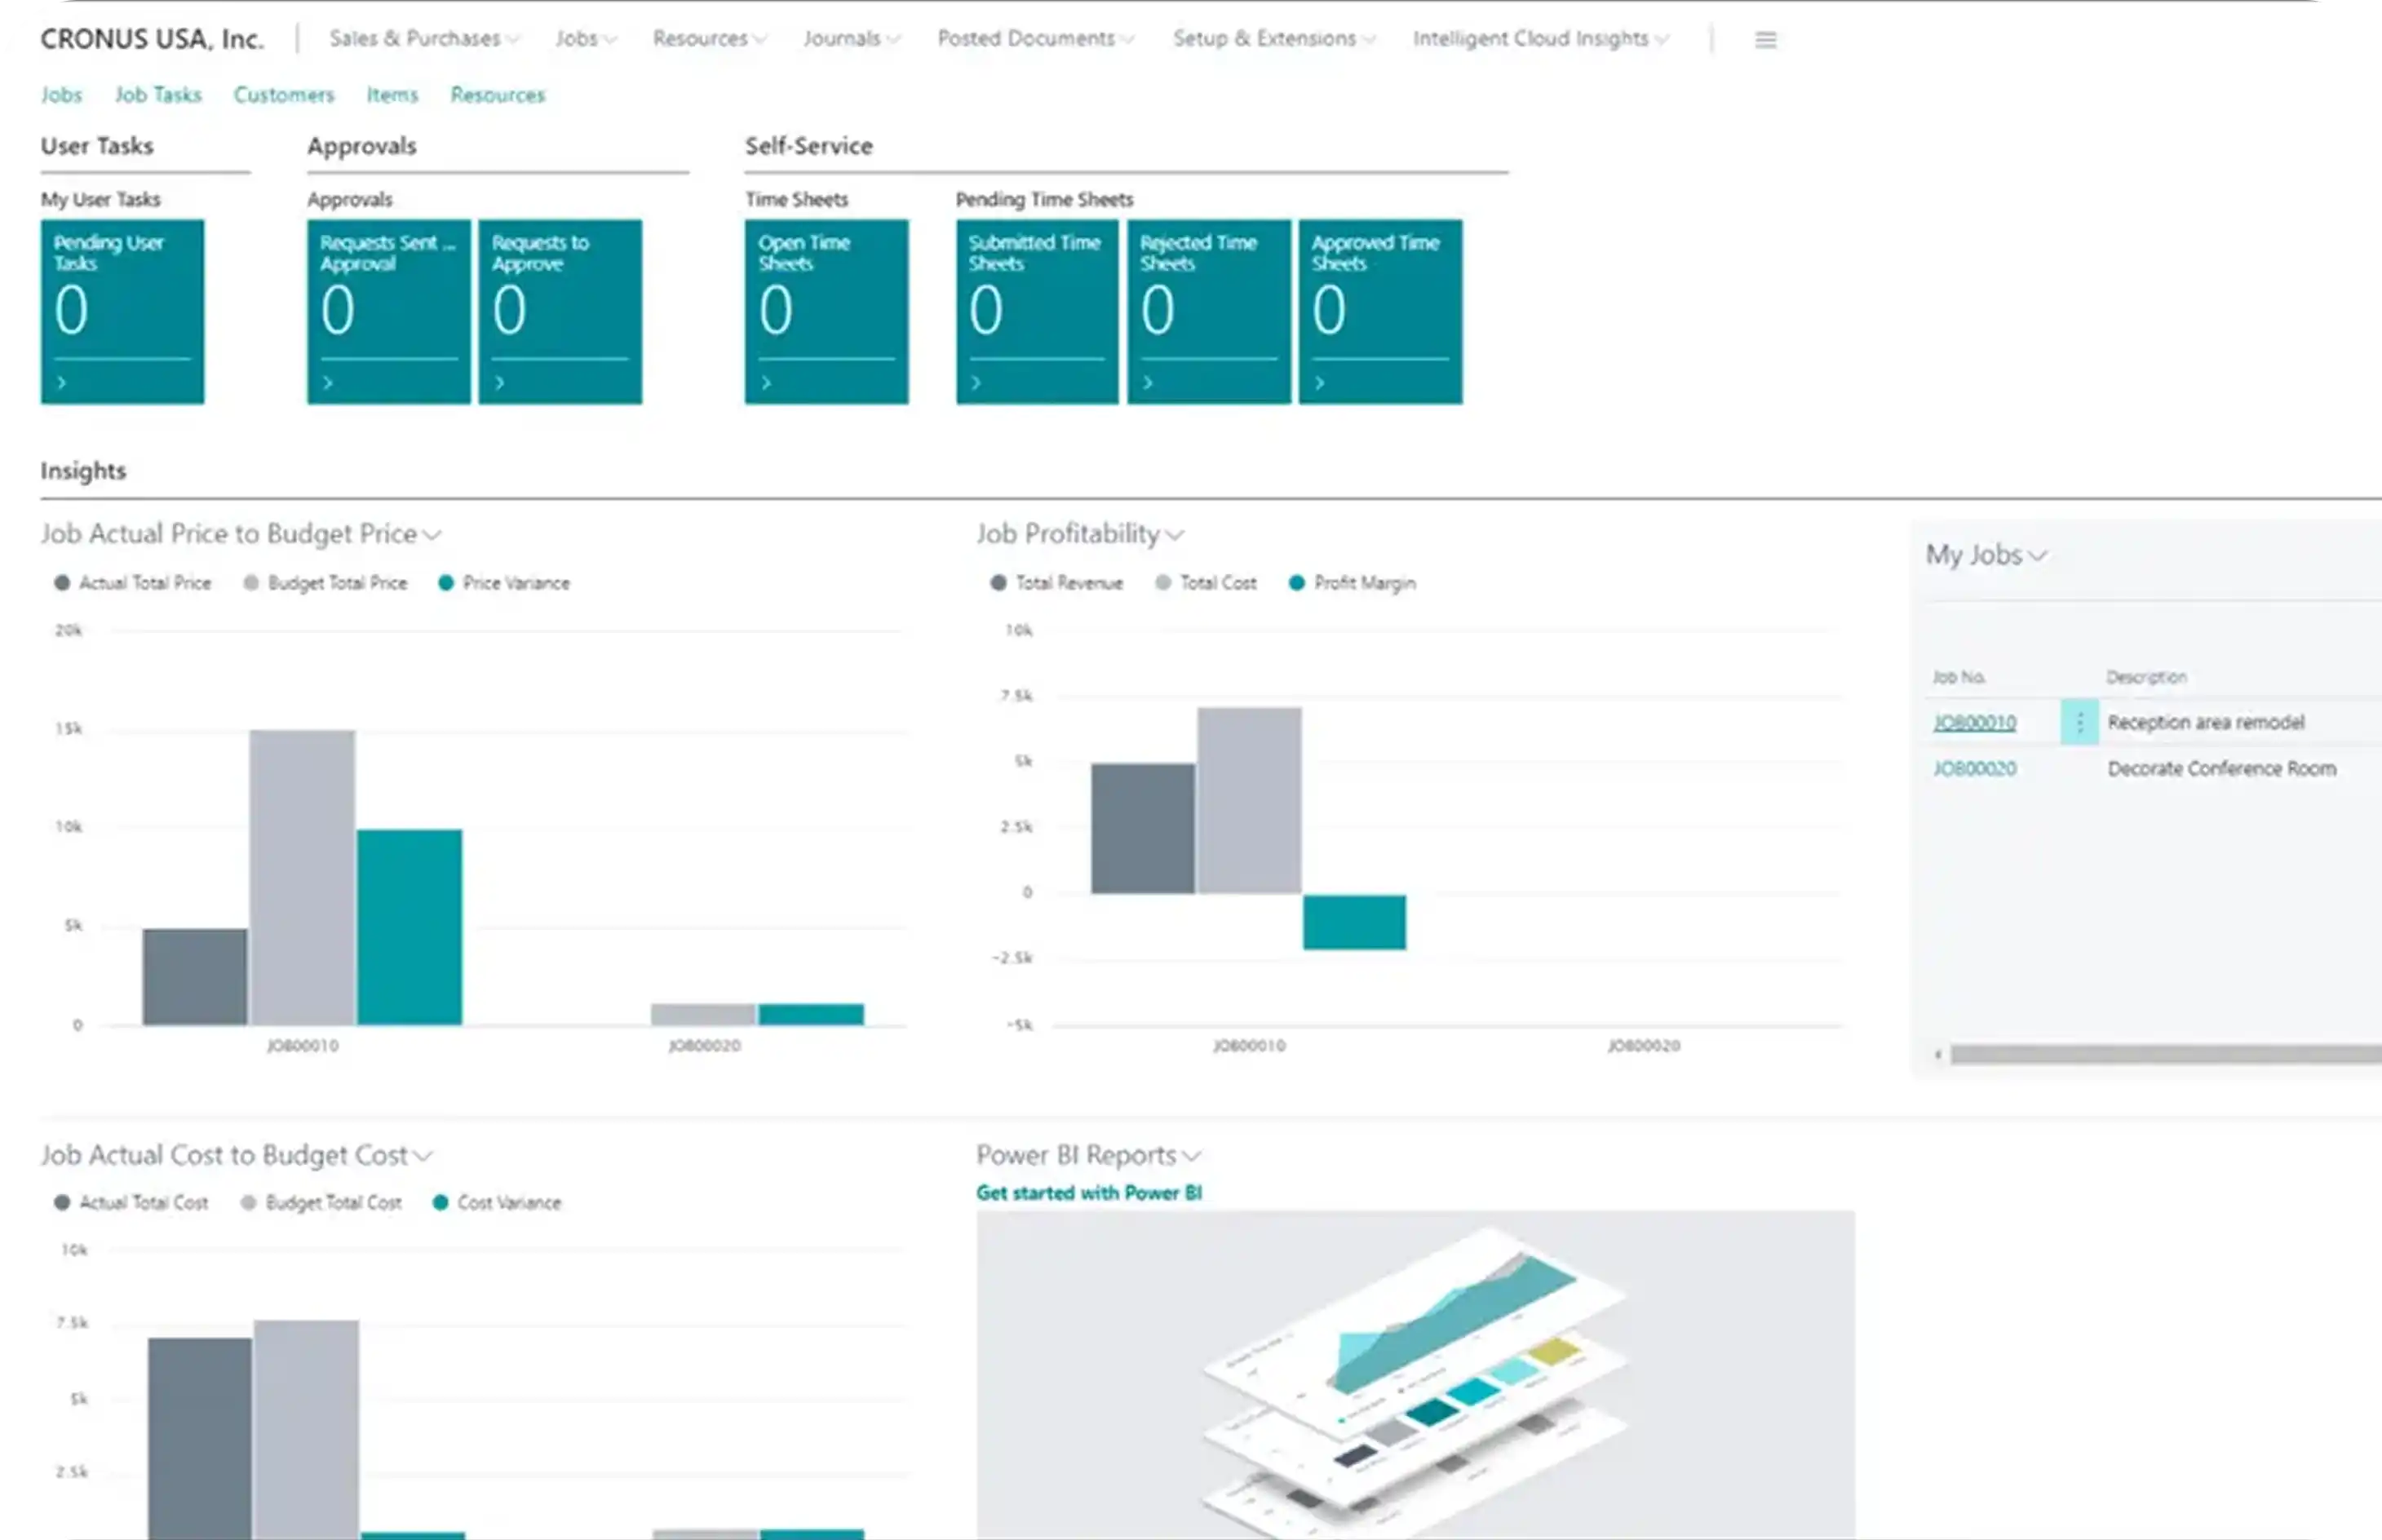Open the JOB00020 job link
The image size is (2382, 1540).
1974,769
